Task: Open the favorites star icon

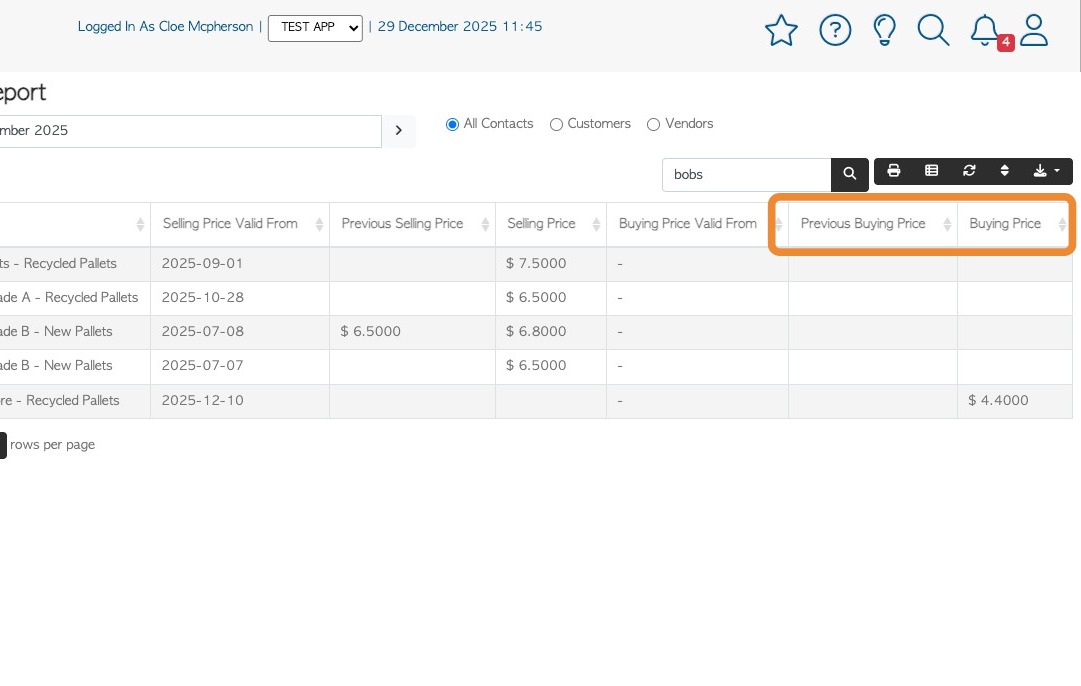Action: click(x=781, y=30)
